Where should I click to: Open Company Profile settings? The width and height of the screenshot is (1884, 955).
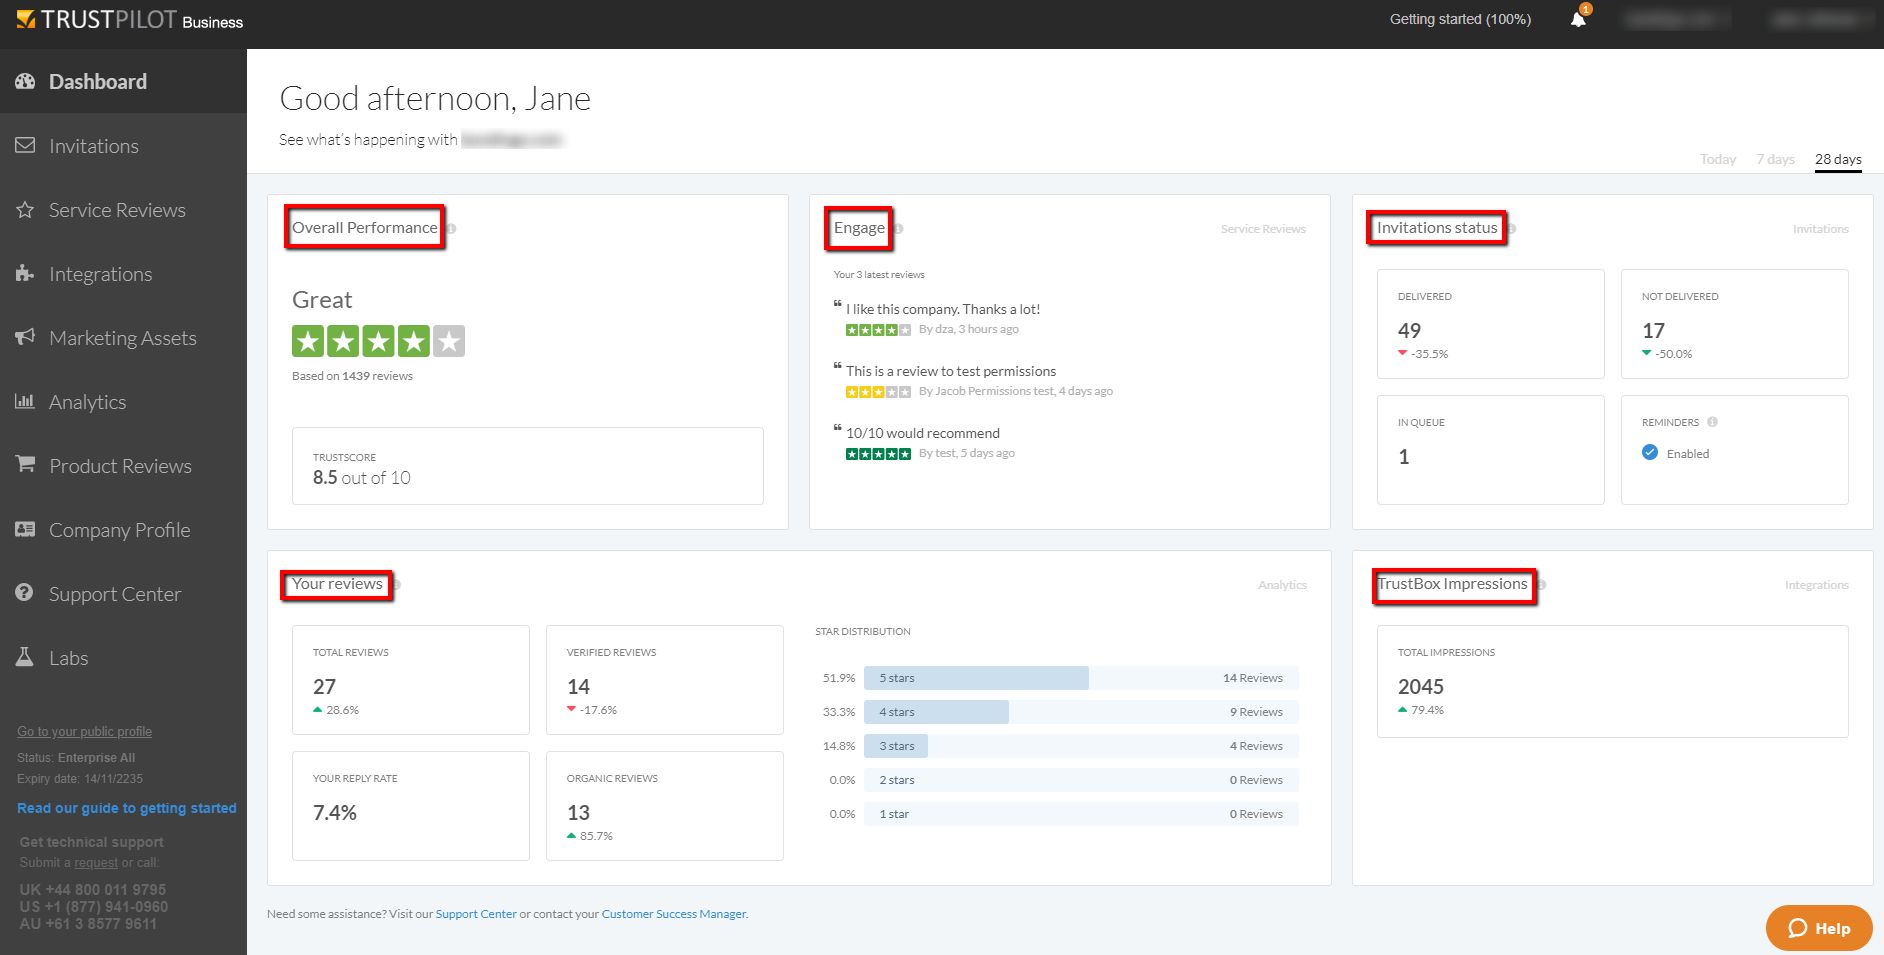click(123, 530)
